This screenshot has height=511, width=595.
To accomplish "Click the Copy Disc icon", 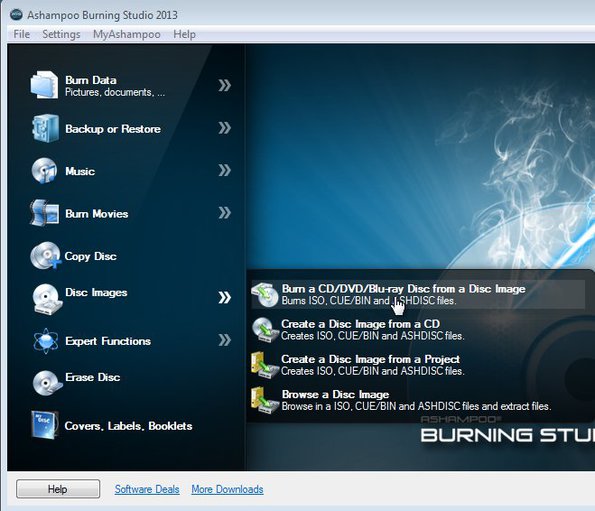I will 46,256.
